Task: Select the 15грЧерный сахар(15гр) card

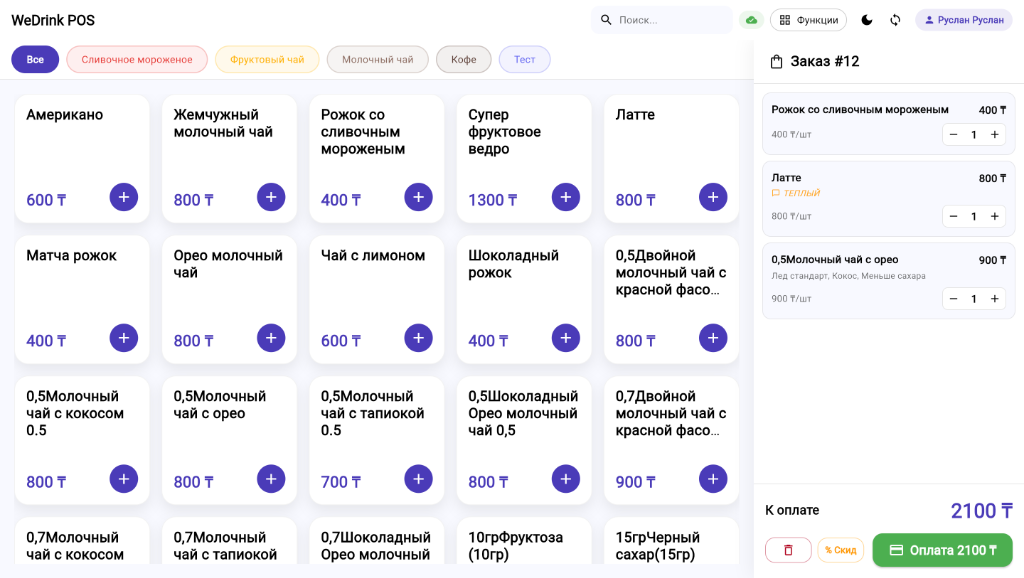Action: (671, 541)
